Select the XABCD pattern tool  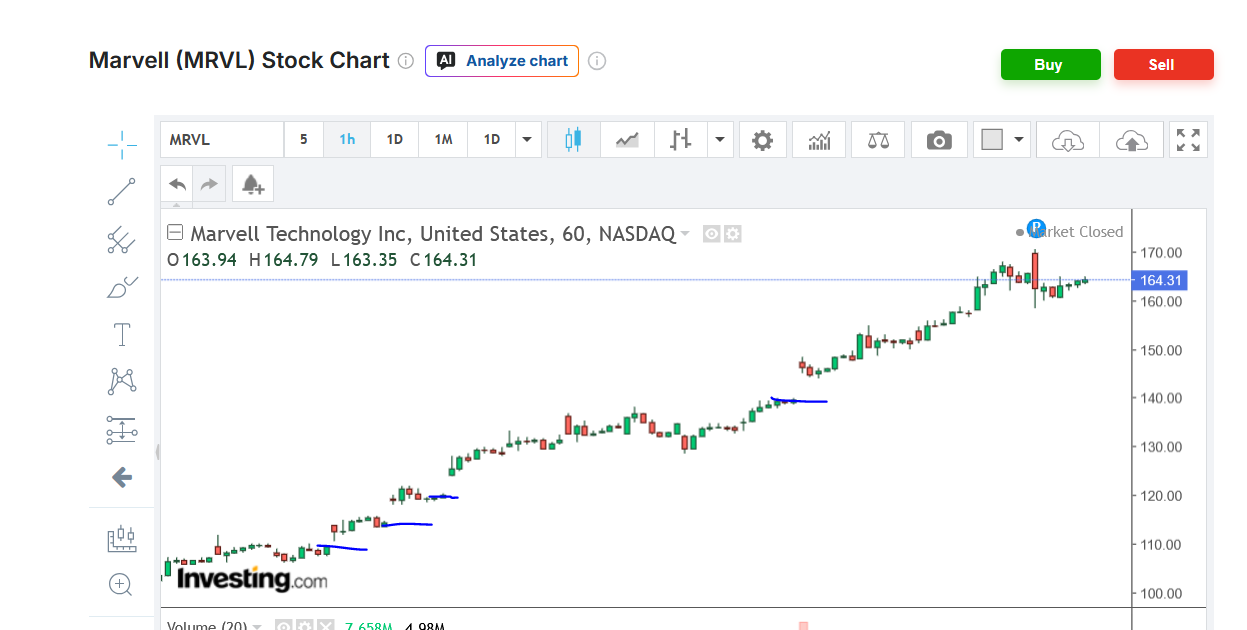[122, 381]
